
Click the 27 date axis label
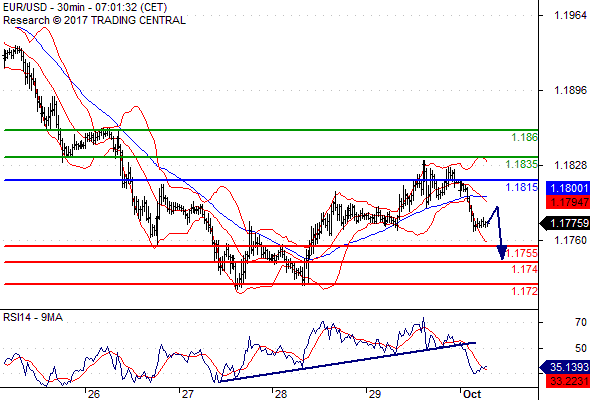click(x=188, y=394)
